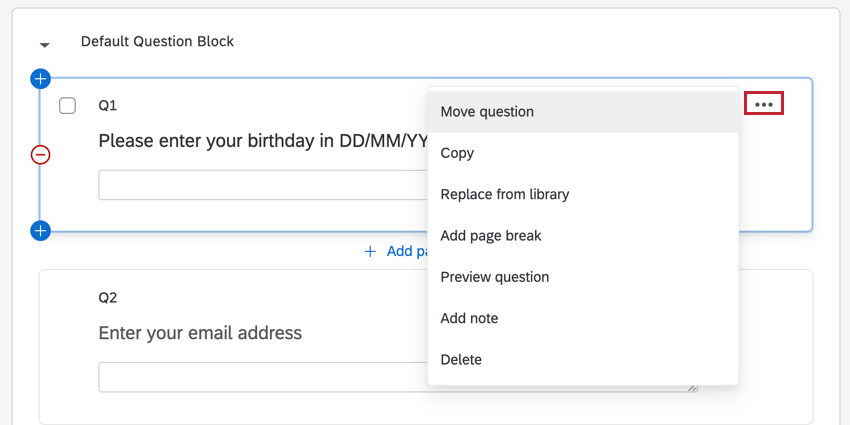
Task: Click the Q1 birthday answer text field
Action: coord(262,185)
